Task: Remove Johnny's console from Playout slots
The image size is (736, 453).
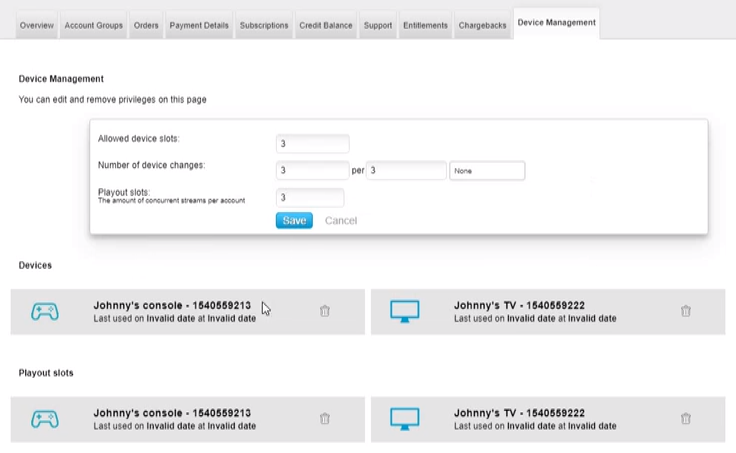Action: point(324,419)
